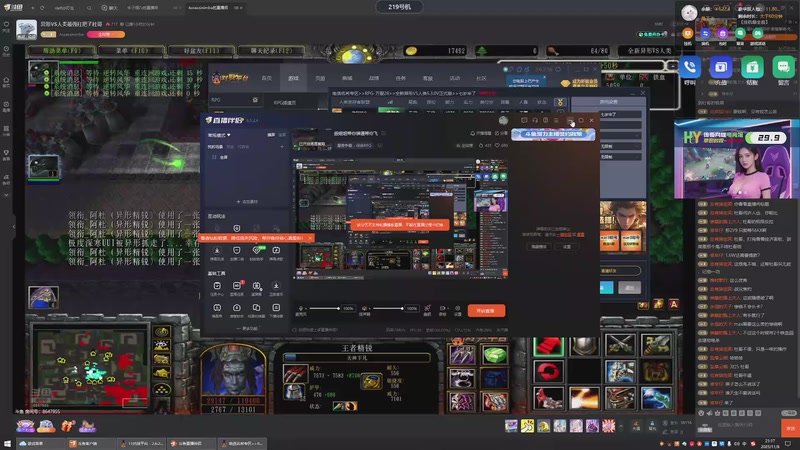Open picture quality icon left of start button
Image resolution: width=800 pixels, height=450 pixels.
click(x=428, y=310)
